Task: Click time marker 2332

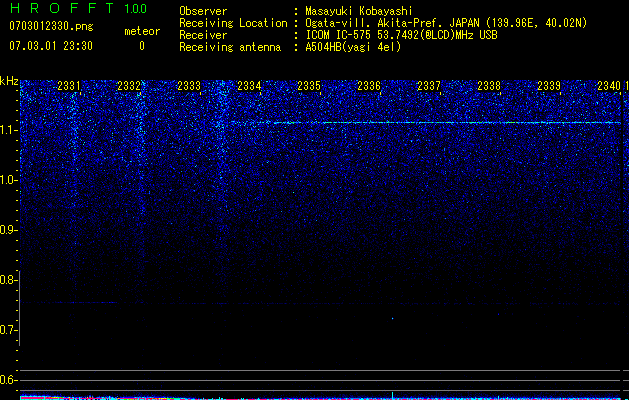Action: pyautogui.click(x=129, y=86)
